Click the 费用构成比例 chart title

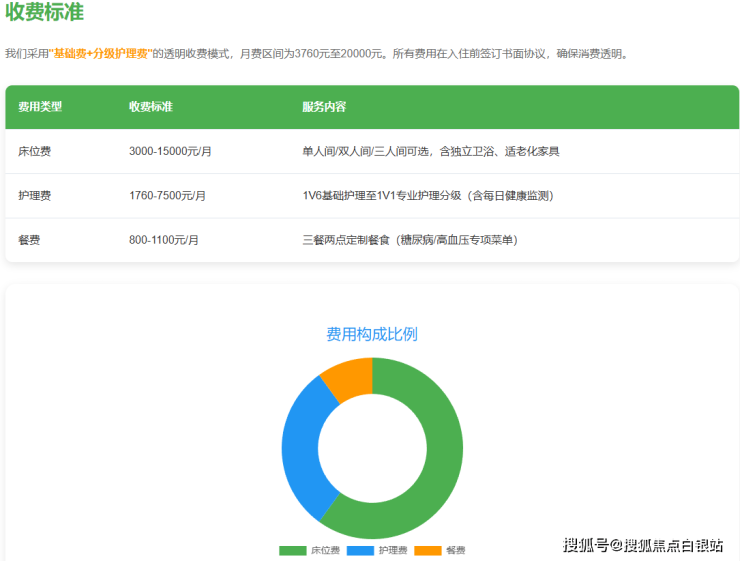point(372,334)
